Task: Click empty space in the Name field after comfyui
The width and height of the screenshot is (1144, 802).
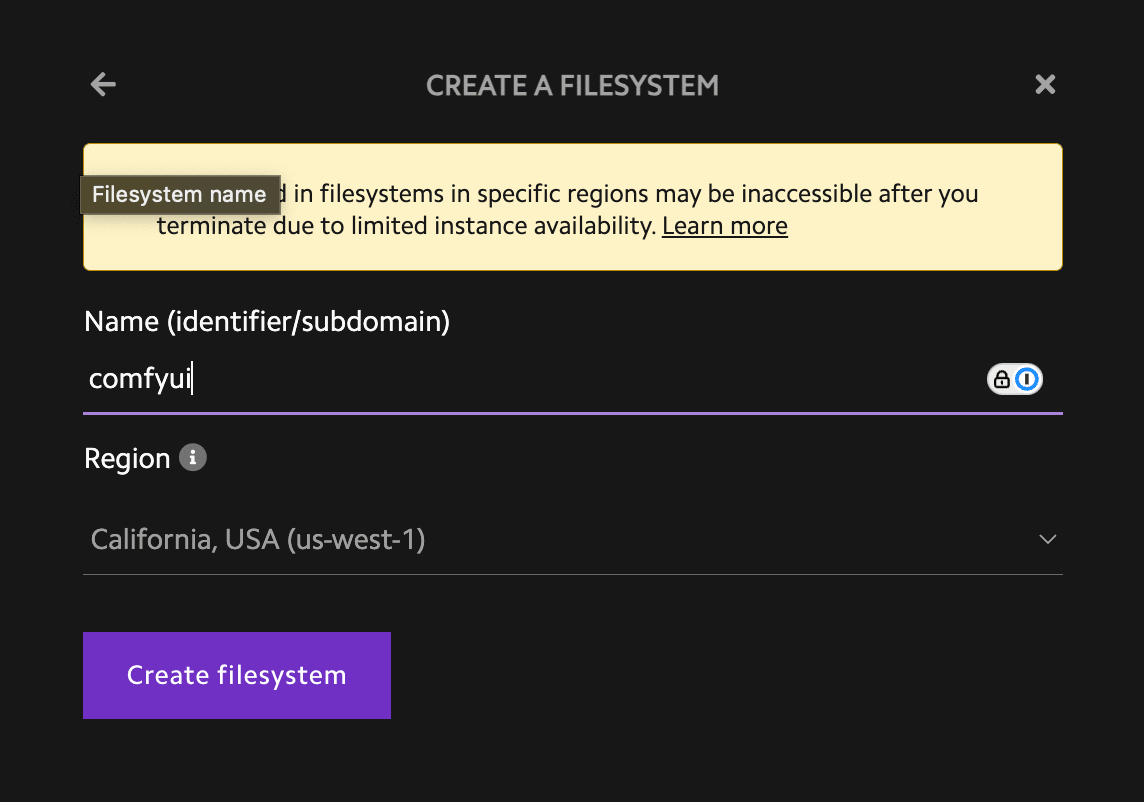Action: click(x=580, y=380)
